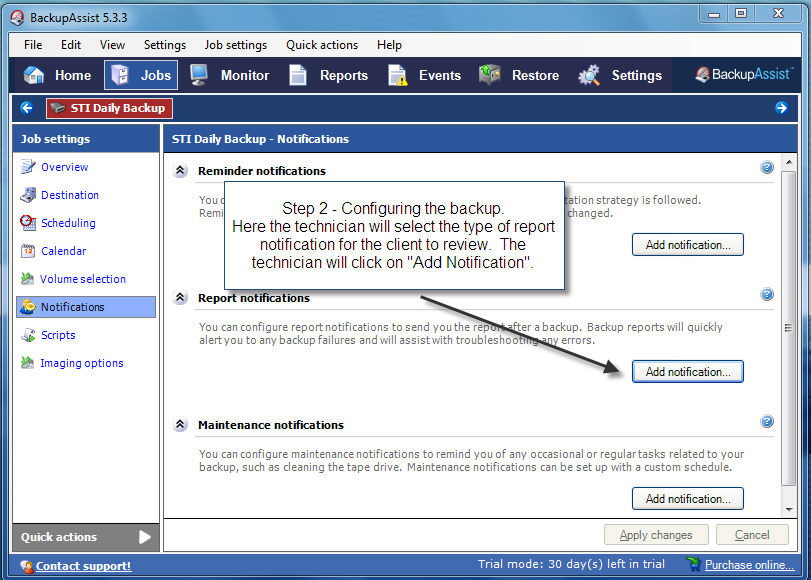Click Add notification under Report notifications

[x=687, y=372]
